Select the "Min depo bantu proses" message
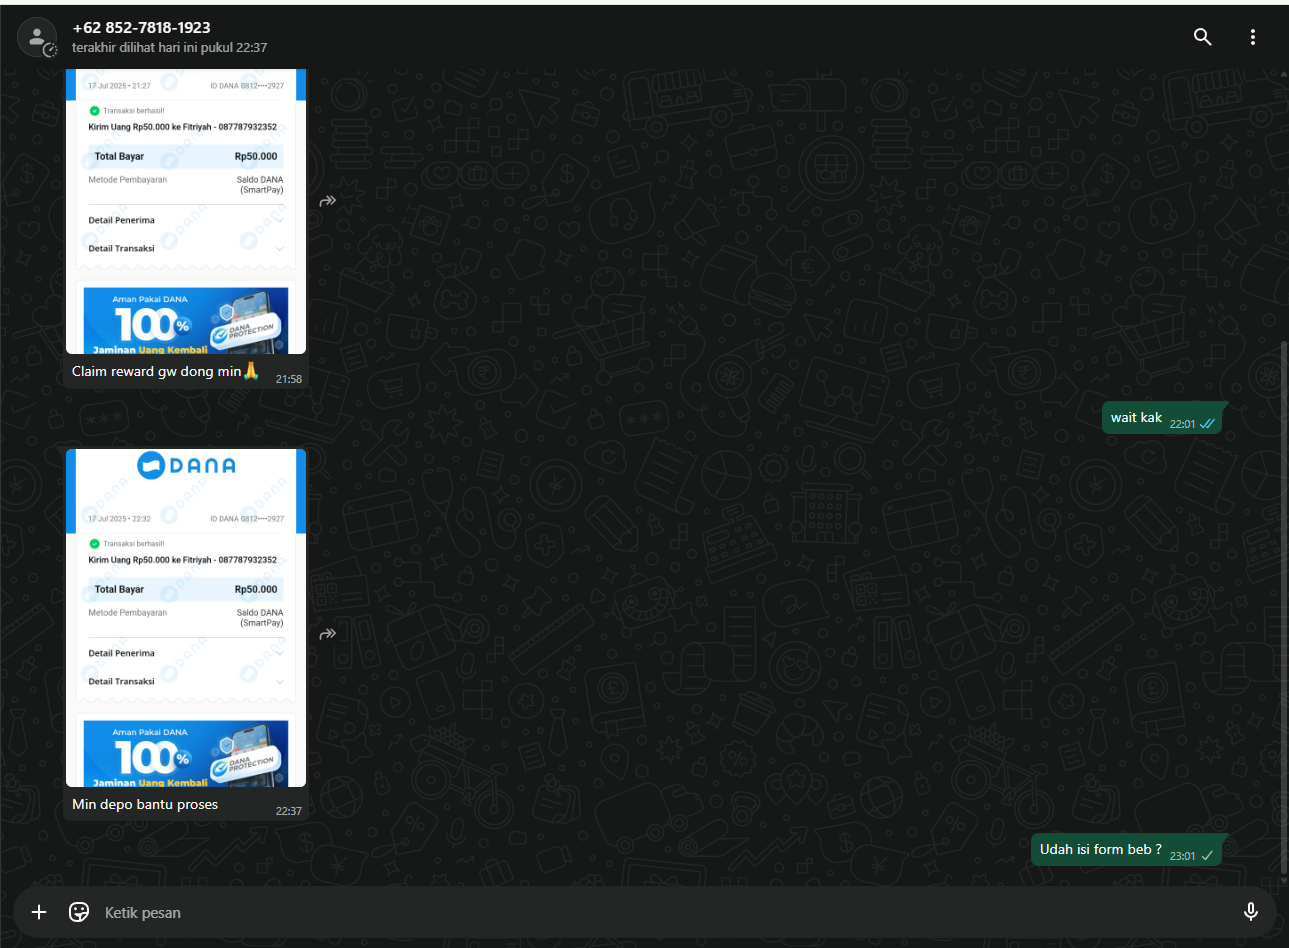 145,804
